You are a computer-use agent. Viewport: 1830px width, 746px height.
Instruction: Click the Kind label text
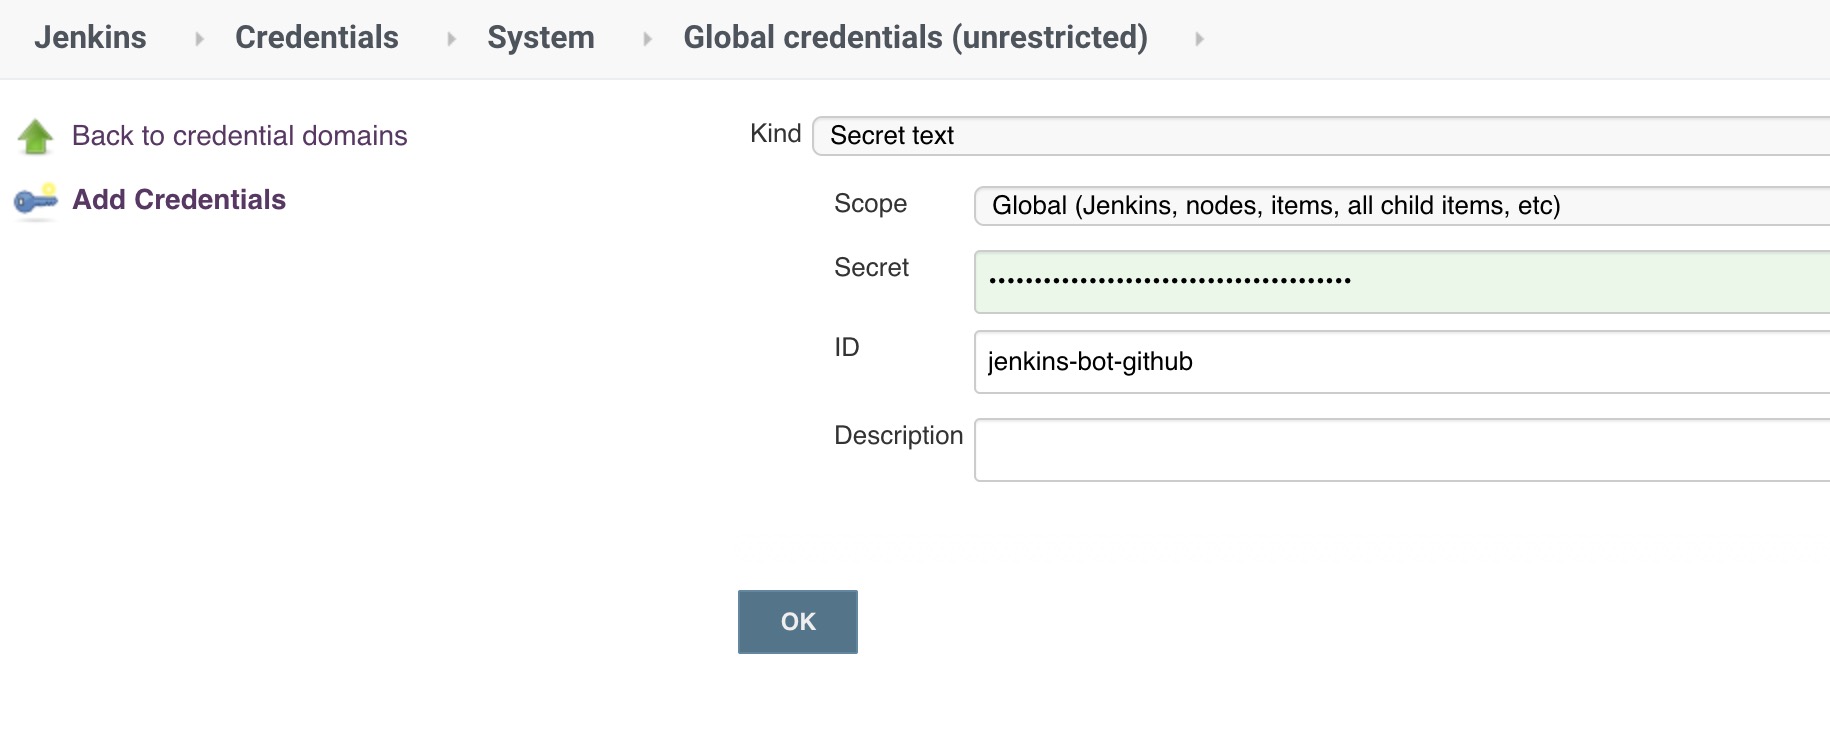point(776,134)
